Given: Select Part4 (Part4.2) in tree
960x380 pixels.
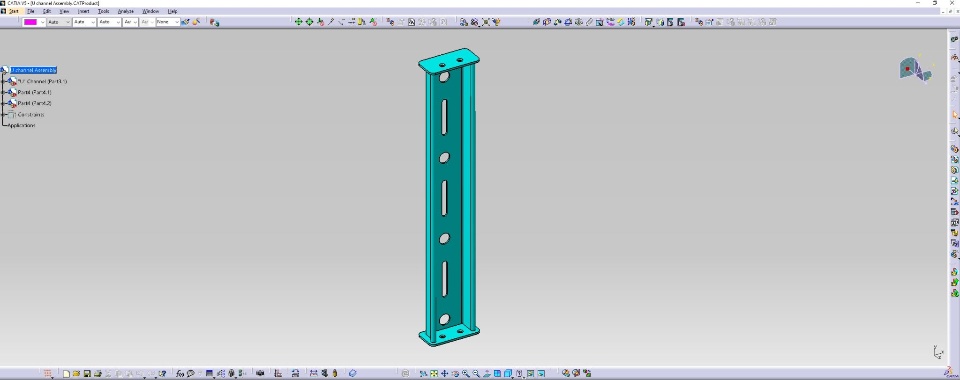Looking at the screenshot, I should click(34, 103).
